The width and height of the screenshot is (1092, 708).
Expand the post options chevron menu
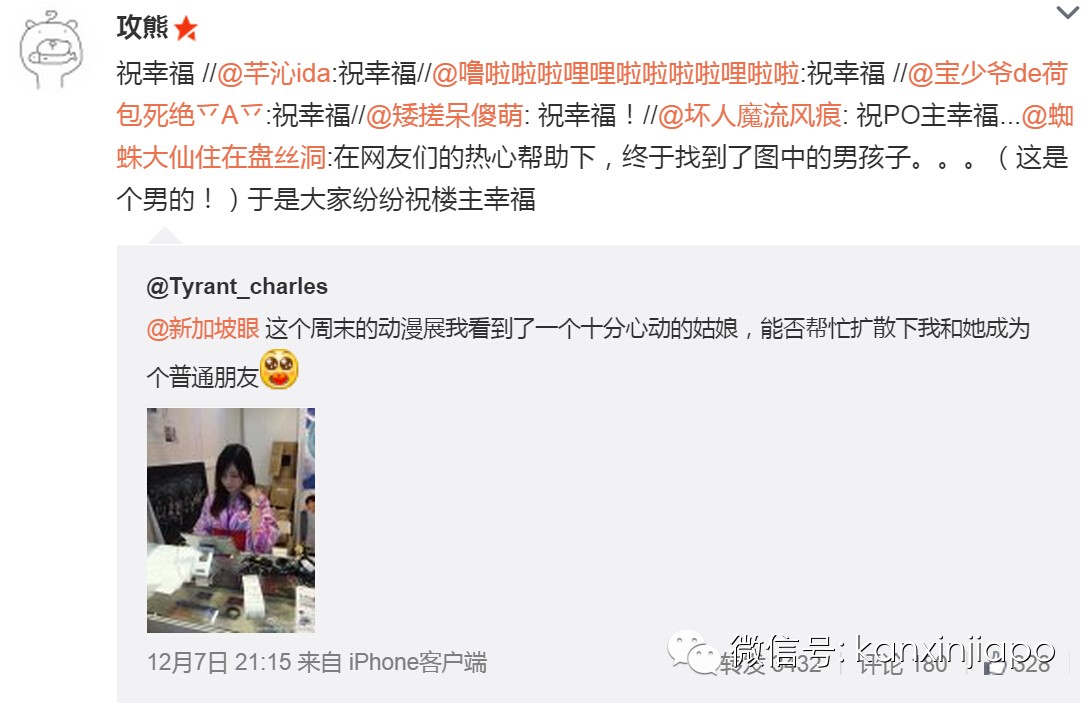point(1067,12)
